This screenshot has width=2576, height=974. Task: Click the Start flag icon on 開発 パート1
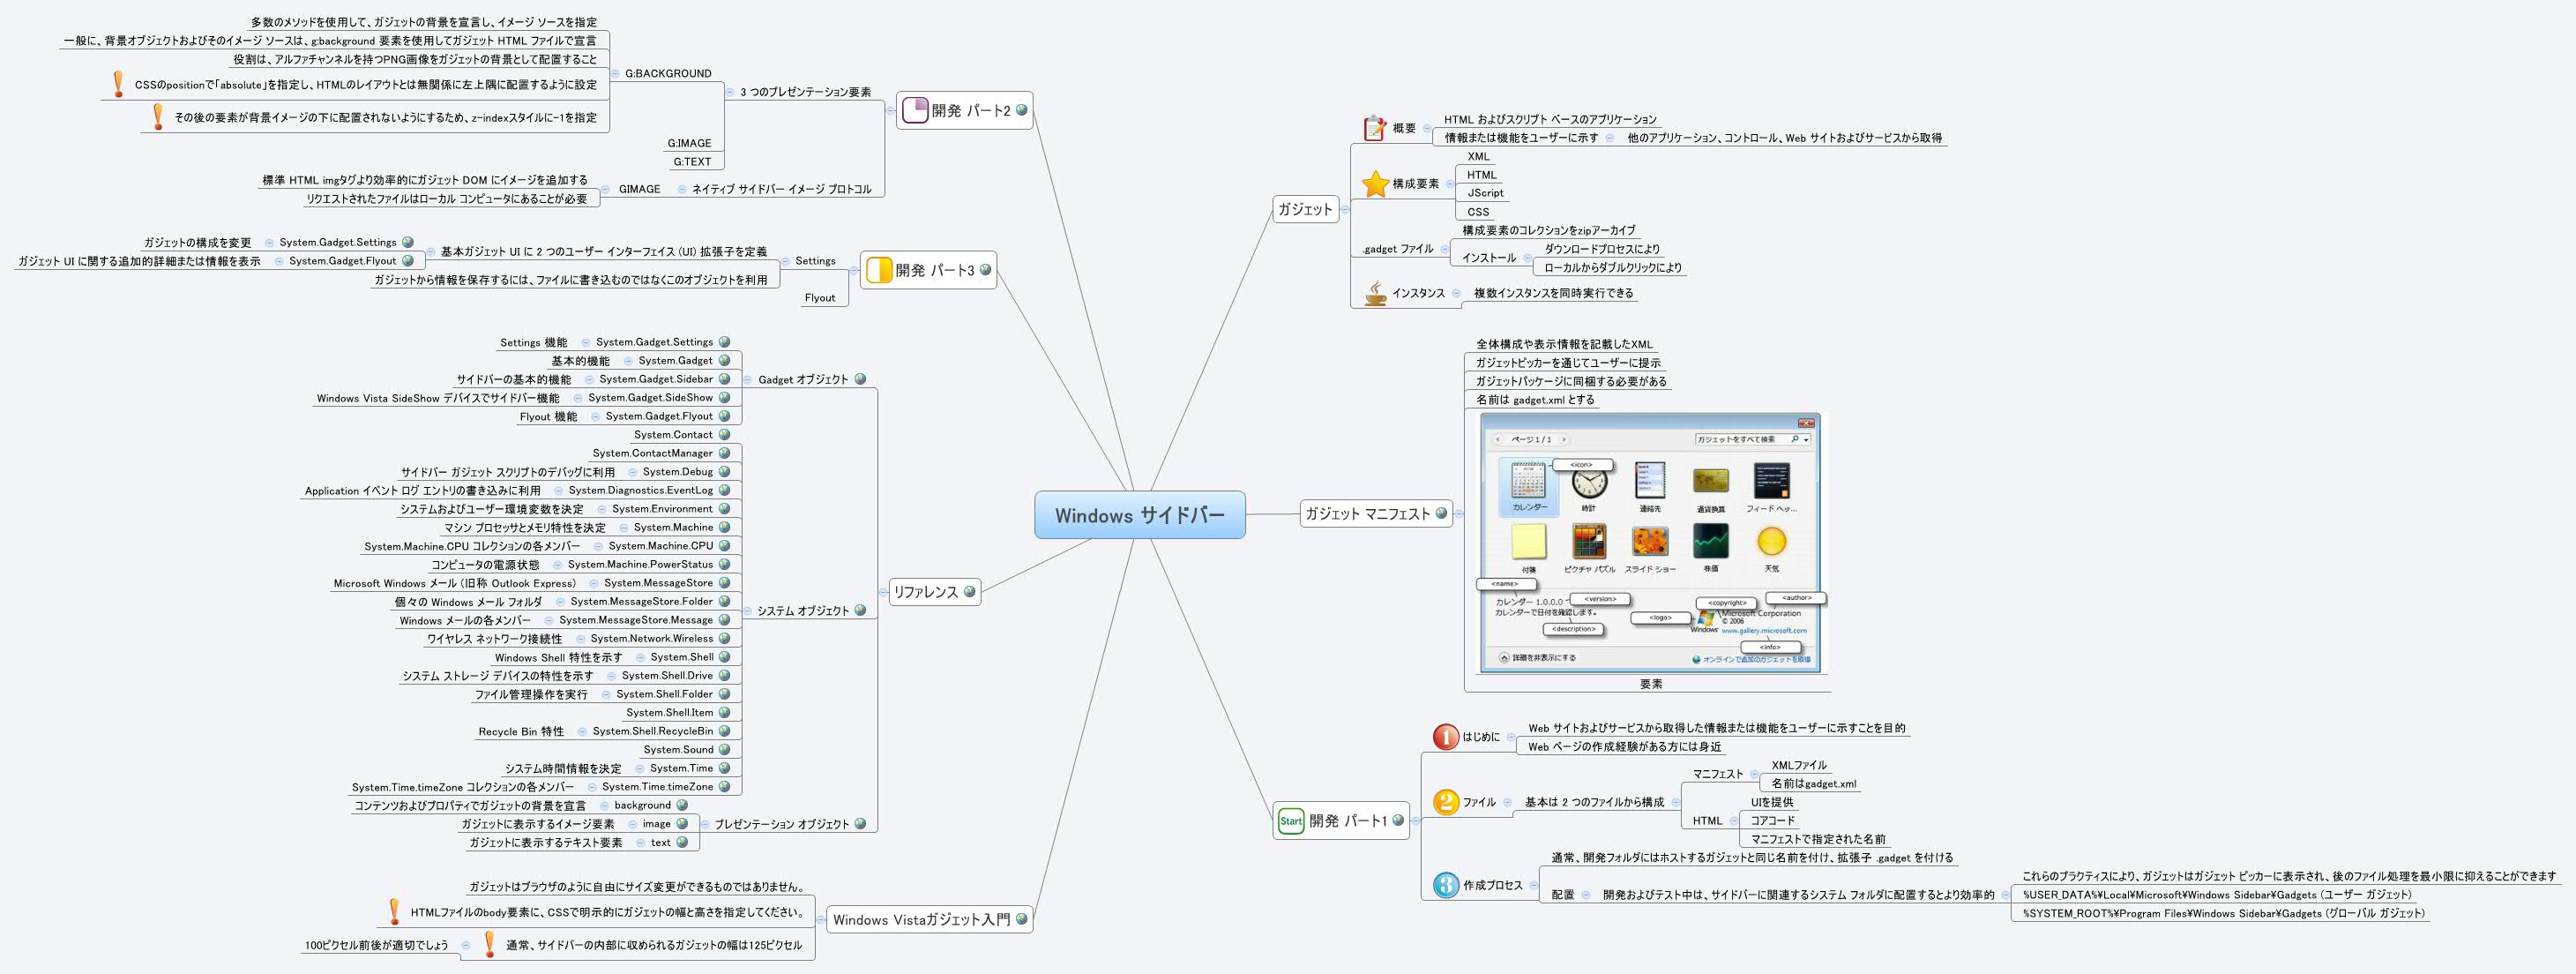[x=1290, y=821]
